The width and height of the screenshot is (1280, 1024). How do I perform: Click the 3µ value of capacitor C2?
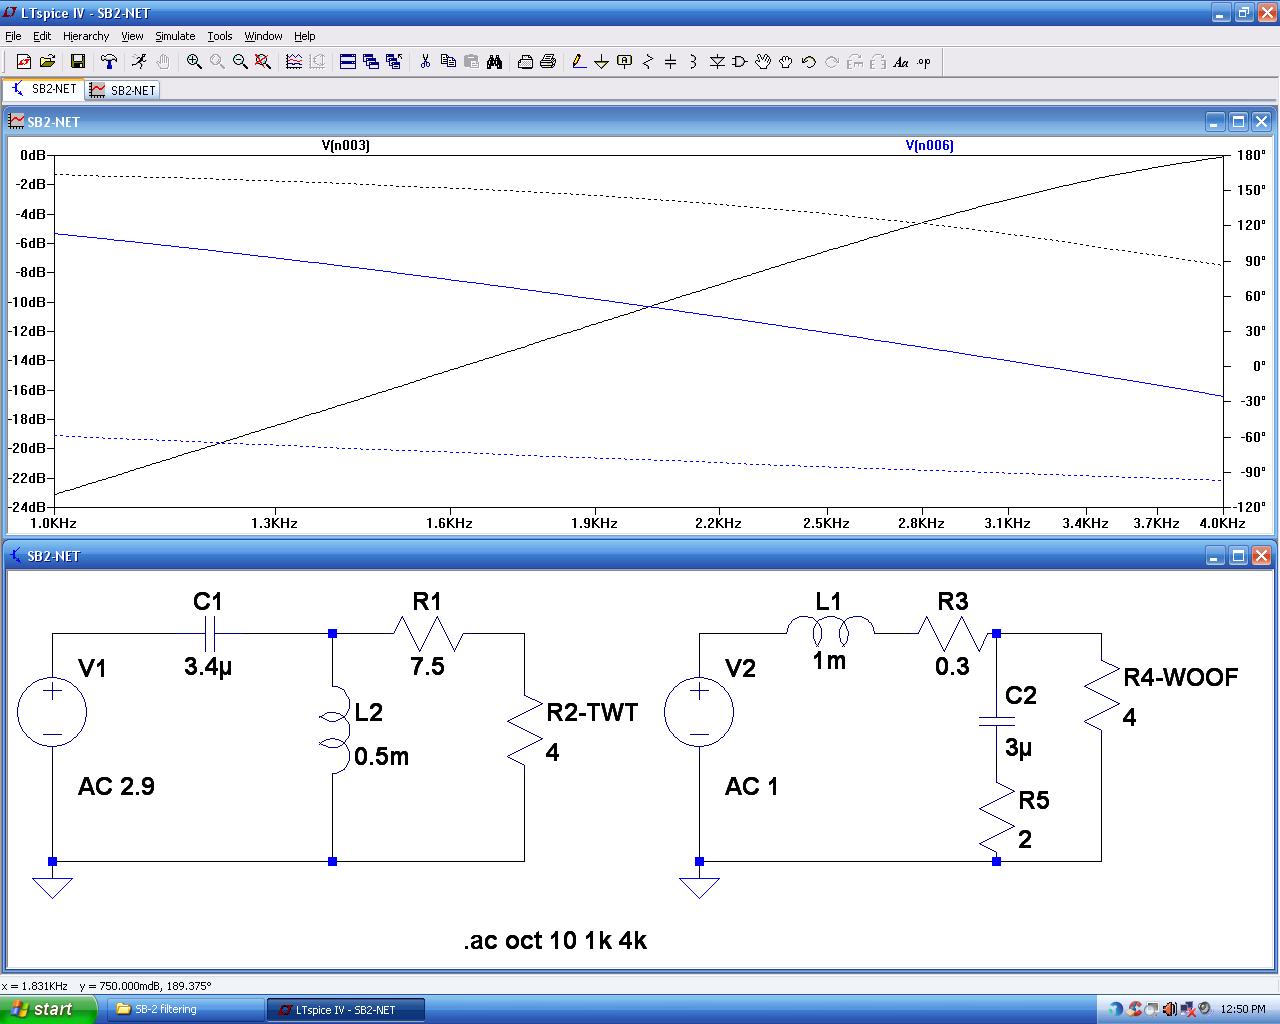pos(1018,748)
